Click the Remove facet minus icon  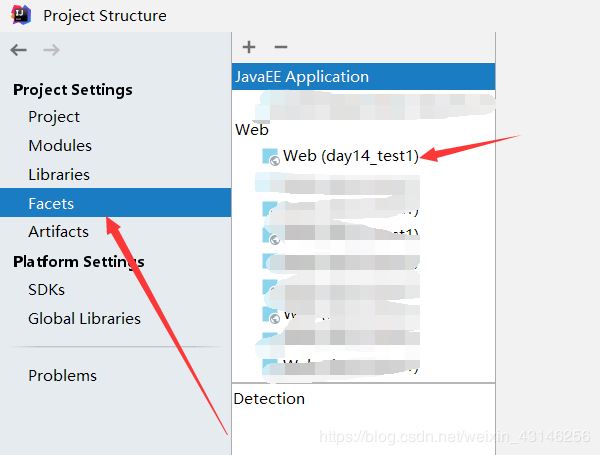[x=280, y=47]
